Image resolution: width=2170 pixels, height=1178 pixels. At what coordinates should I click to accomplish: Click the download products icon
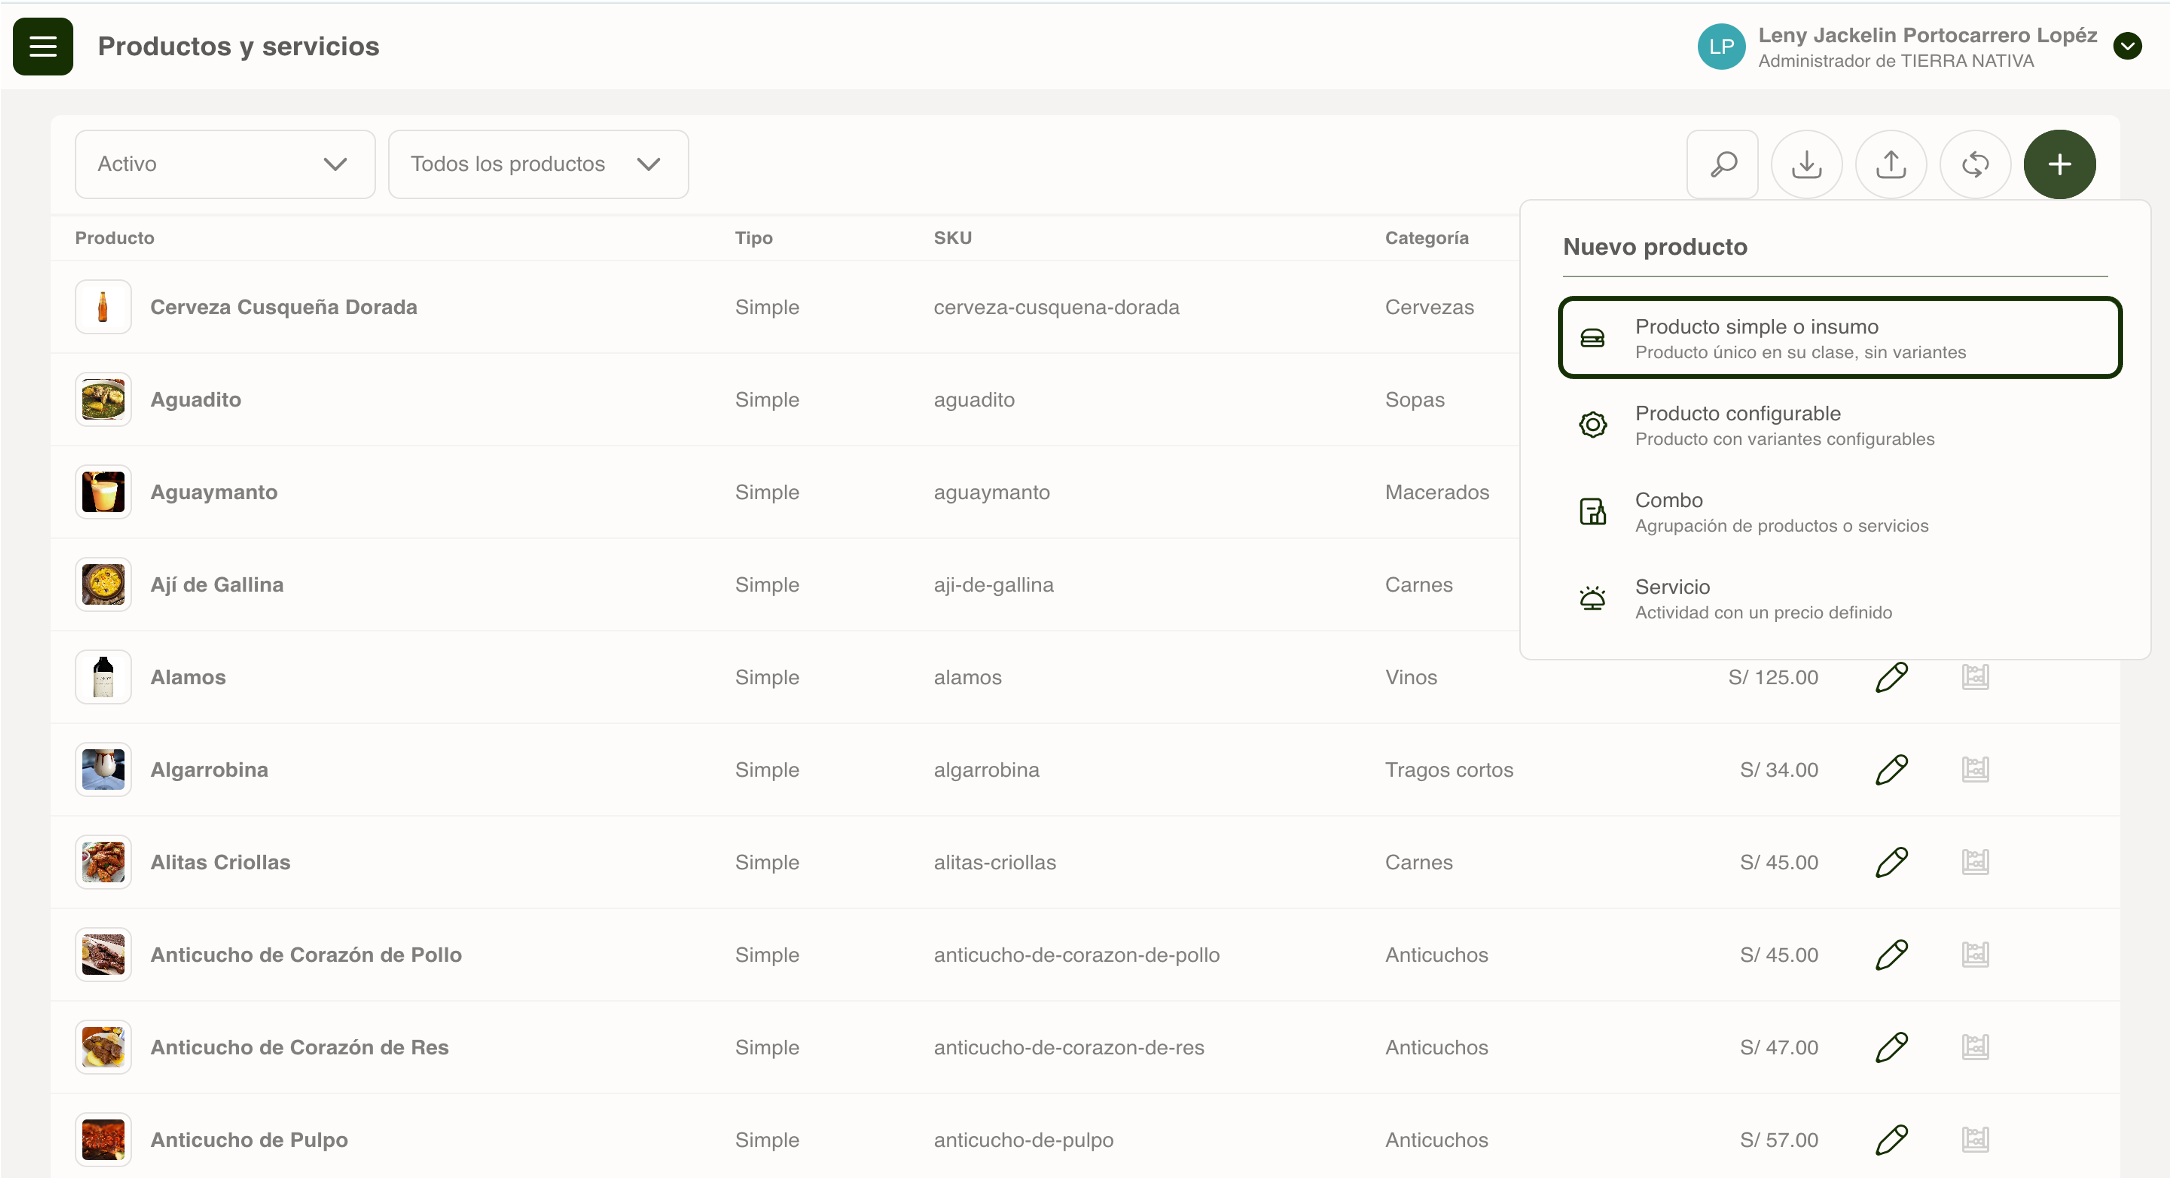click(1806, 164)
